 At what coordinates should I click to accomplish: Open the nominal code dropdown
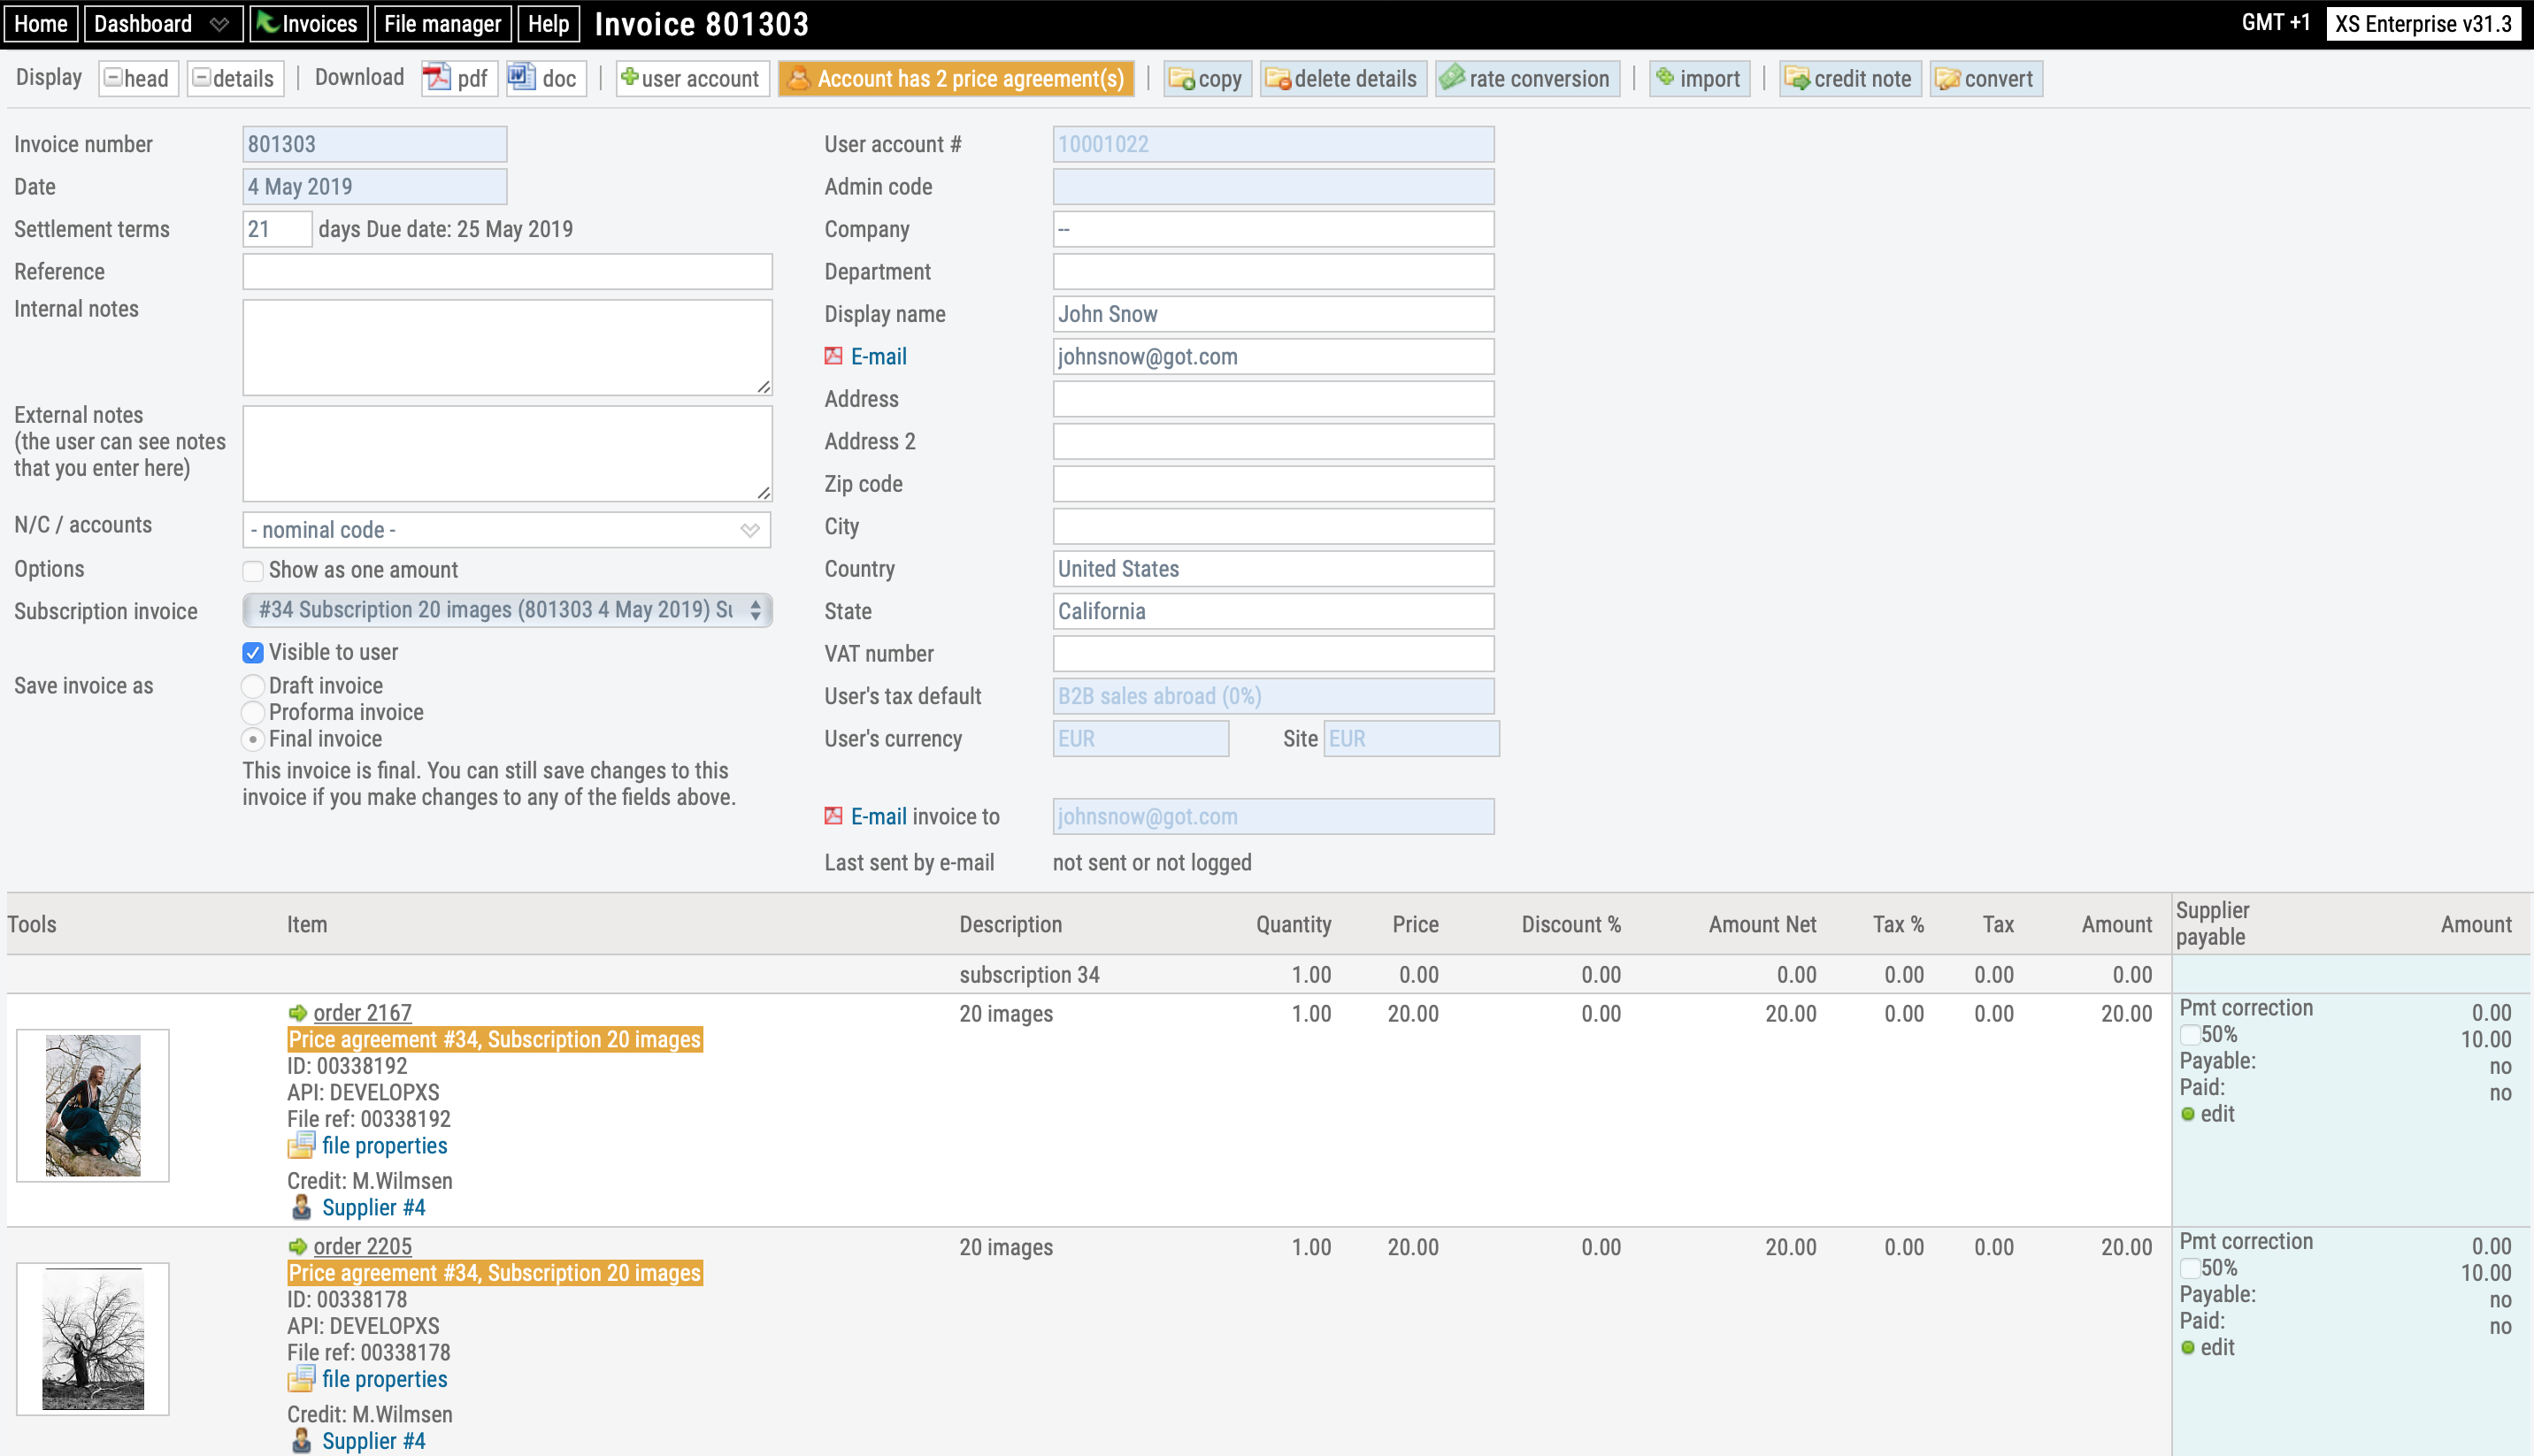coord(506,530)
